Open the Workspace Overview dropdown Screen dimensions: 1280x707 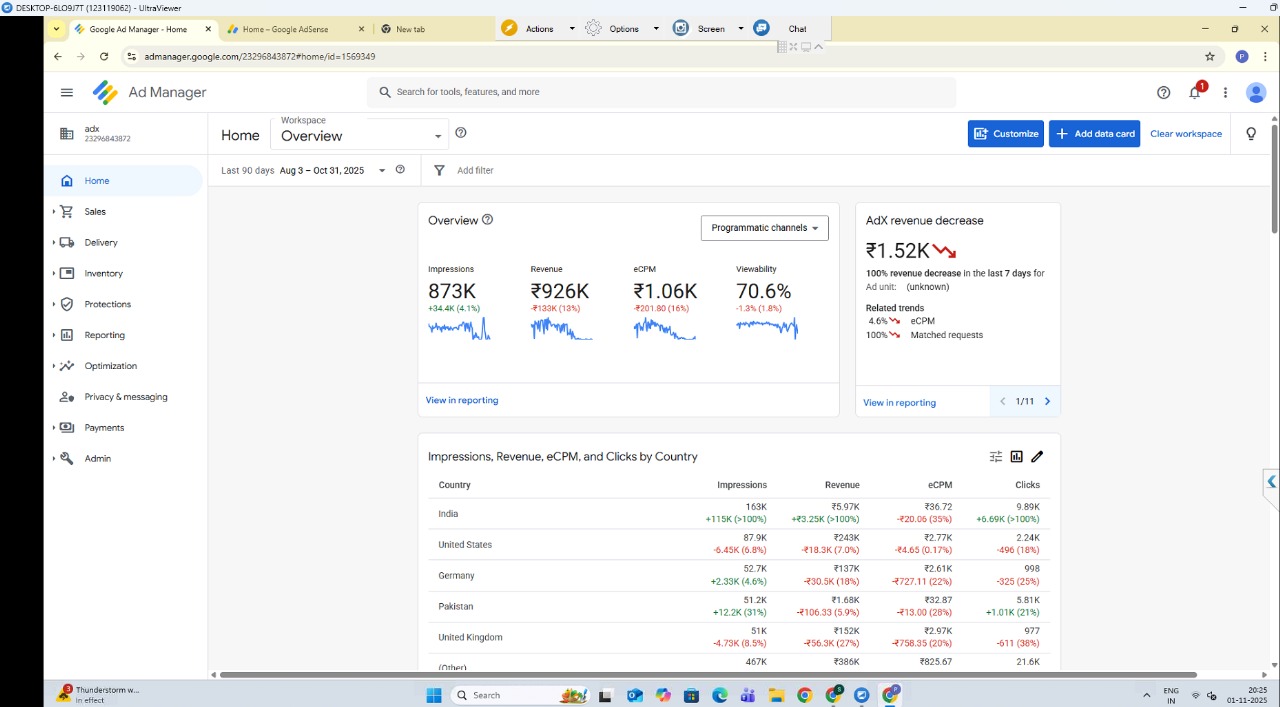[x=361, y=135]
